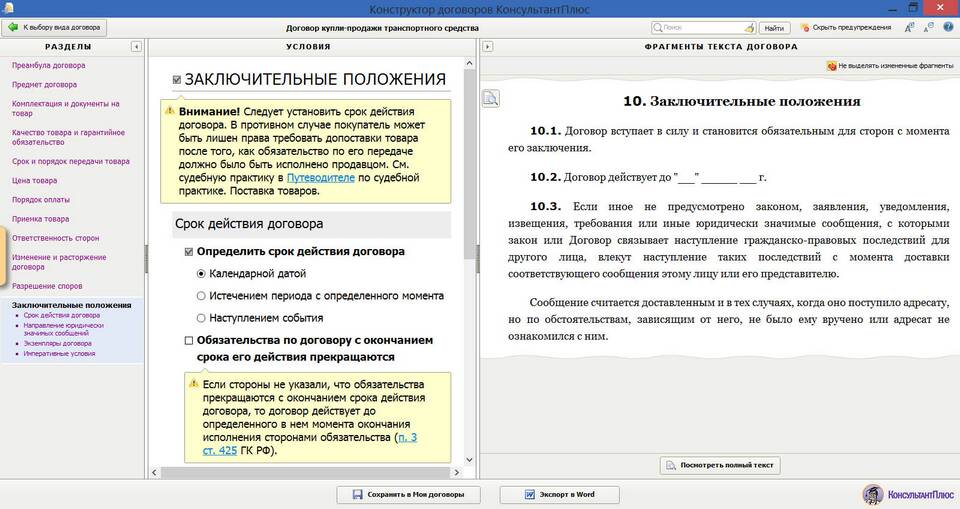The height and width of the screenshot is (509, 960).
Task: Jump to 'Императивные условия' subsection
Action: pyautogui.click(x=59, y=353)
